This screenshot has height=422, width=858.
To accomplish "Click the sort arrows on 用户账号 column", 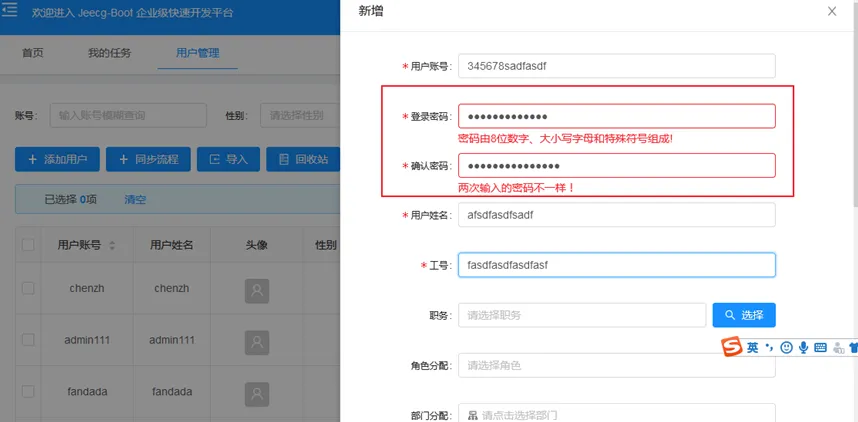I will pyautogui.click(x=112, y=245).
